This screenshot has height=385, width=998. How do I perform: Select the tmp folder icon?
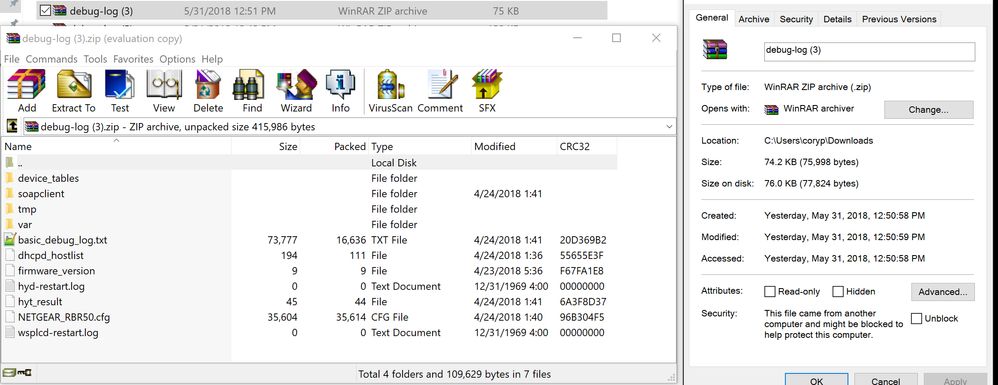click(9, 209)
